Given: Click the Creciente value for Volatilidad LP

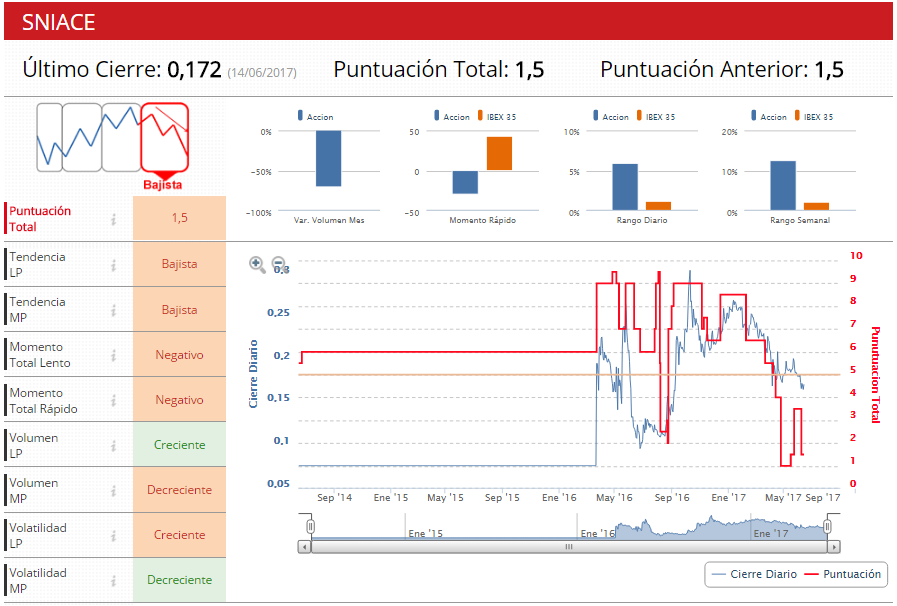Looking at the screenshot, I should point(180,535).
